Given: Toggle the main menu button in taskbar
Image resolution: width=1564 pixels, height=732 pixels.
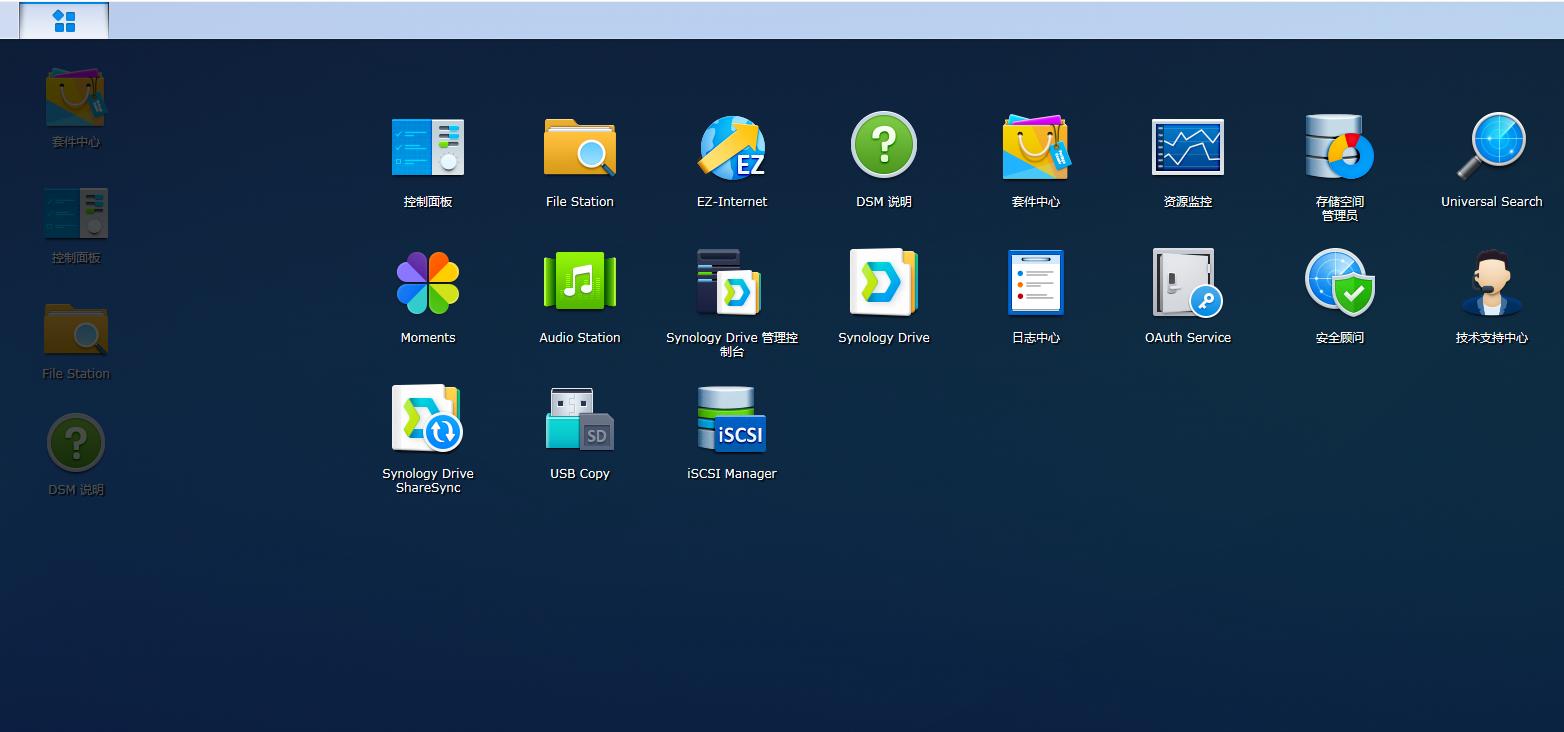Looking at the screenshot, I should tap(64, 21).
